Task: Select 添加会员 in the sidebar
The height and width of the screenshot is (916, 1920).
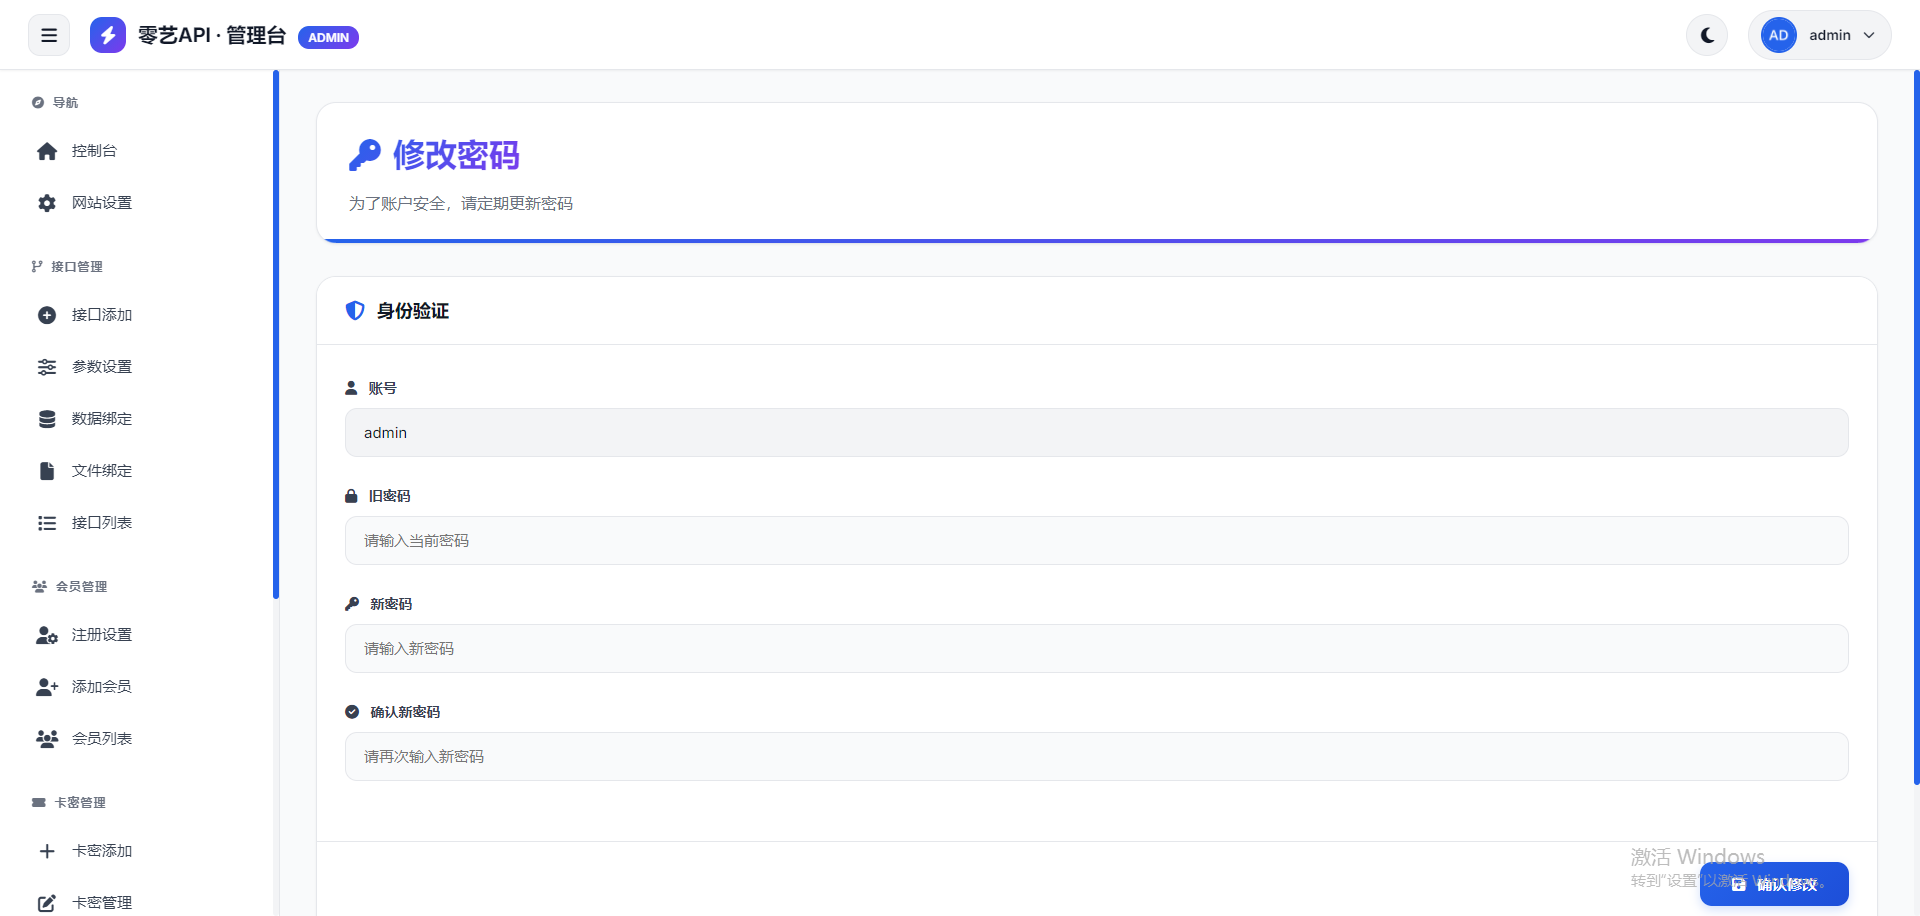Action: click(x=101, y=687)
